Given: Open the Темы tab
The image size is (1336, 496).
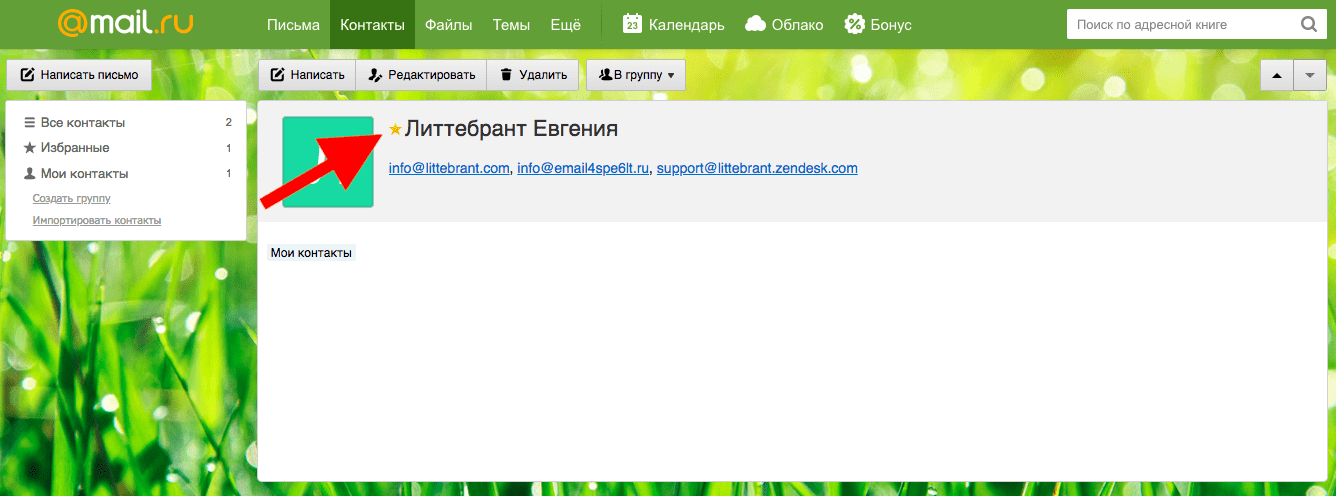Looking at the screenshot, I should [x=511, y=24].
